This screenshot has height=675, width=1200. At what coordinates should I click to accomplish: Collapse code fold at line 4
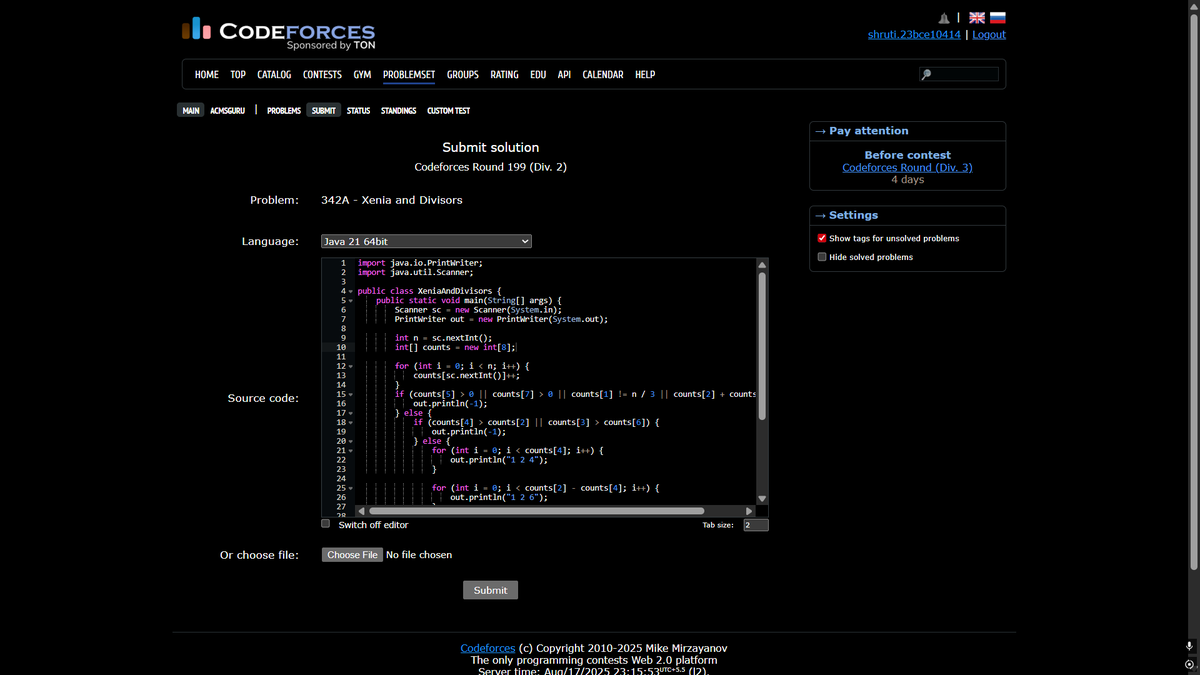coord(351,291)
